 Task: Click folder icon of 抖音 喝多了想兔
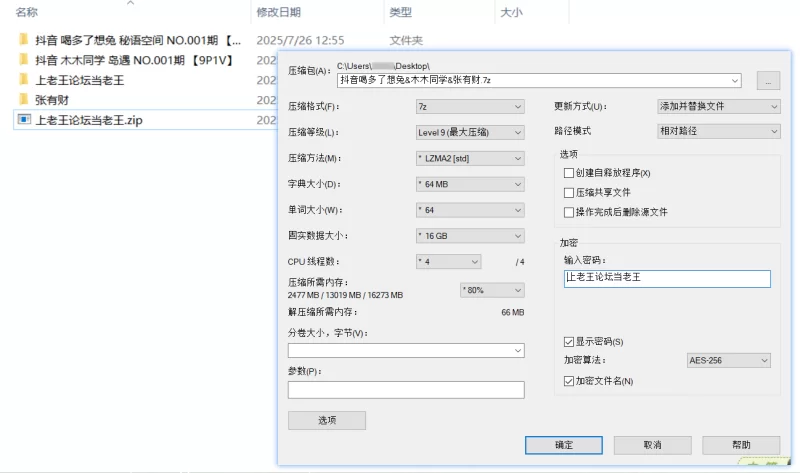[23, 39]
